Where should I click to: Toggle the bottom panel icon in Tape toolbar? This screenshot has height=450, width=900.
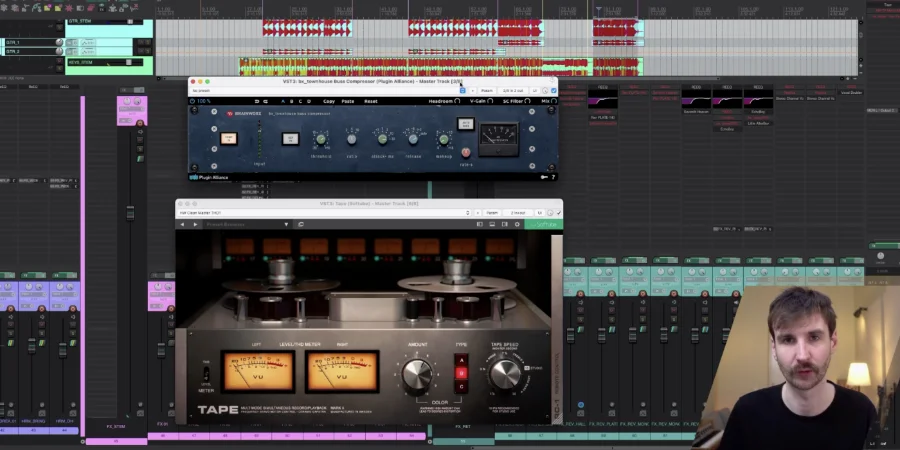[492, 224]
